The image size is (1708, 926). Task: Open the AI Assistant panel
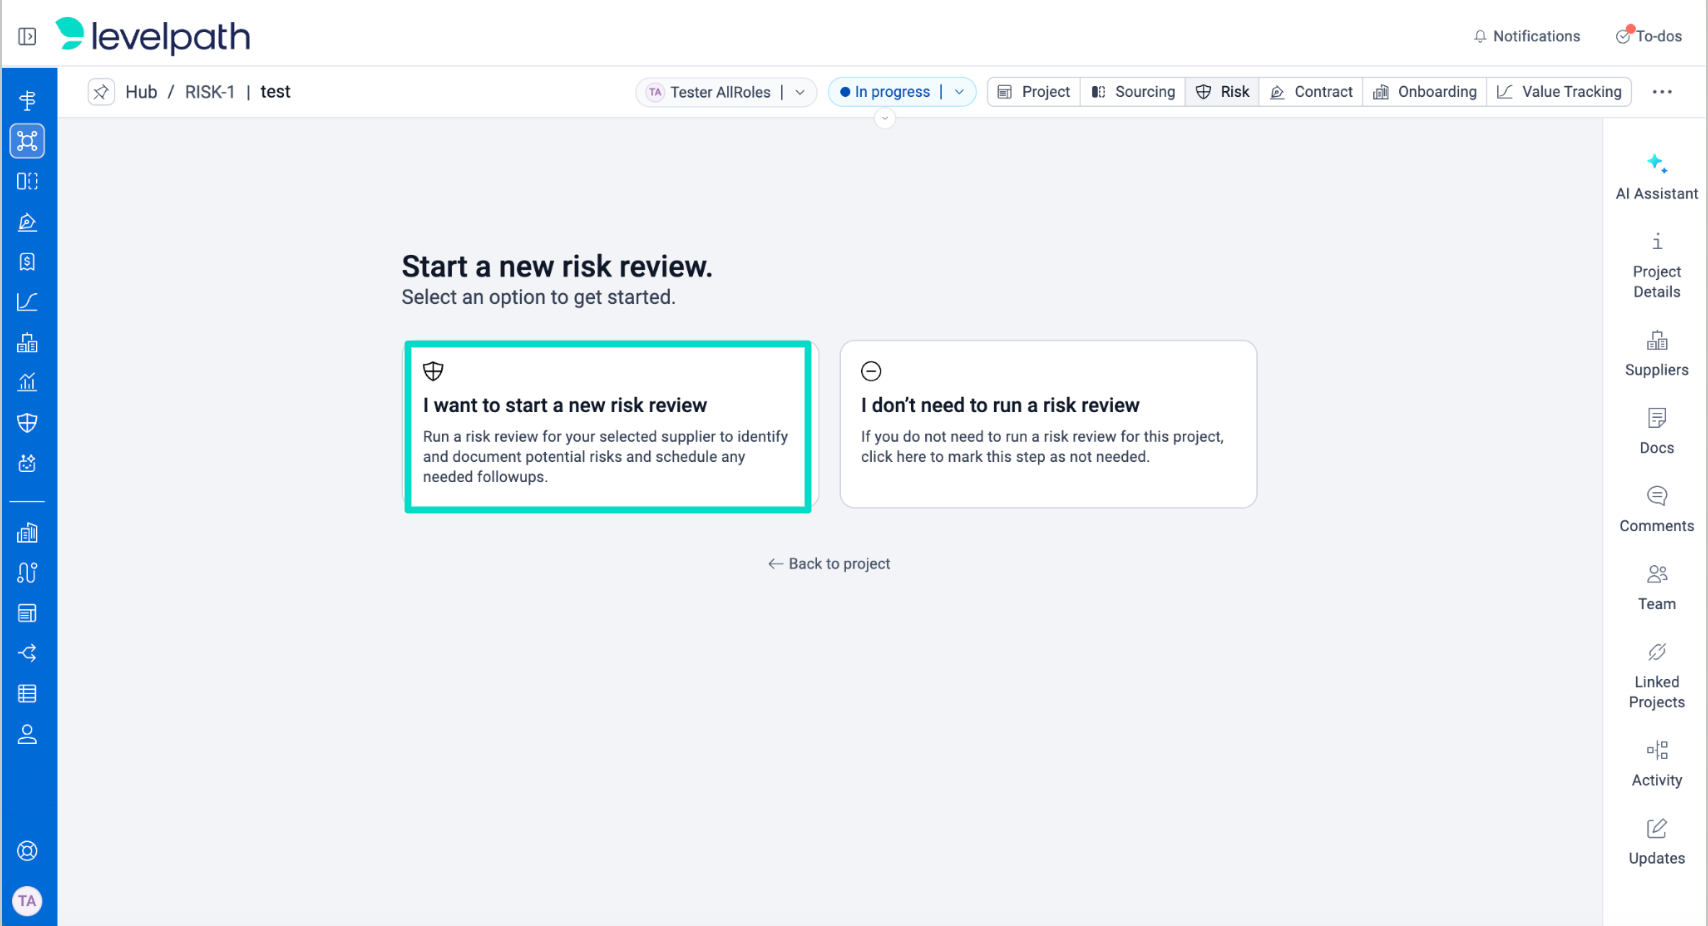1656,176
